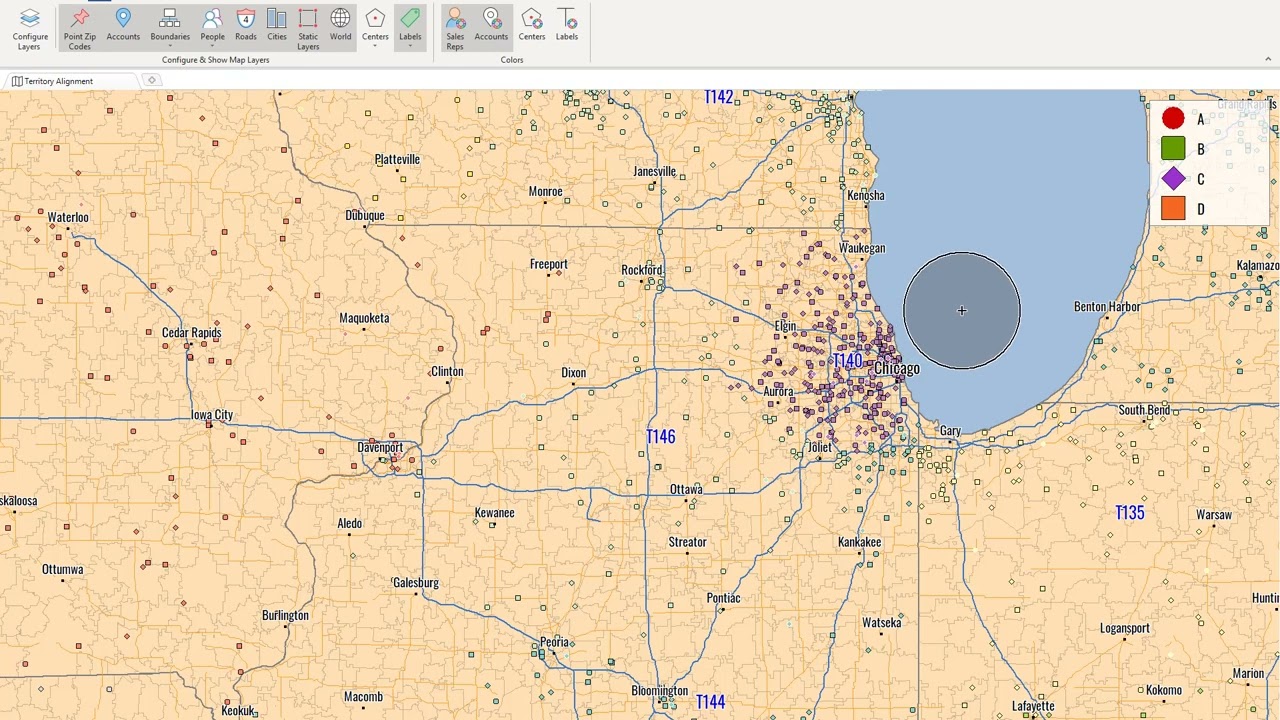This screenshot has height=720, width=1280.
Task: Click the T135 territory label
Action: click(x=1130, y=512)
